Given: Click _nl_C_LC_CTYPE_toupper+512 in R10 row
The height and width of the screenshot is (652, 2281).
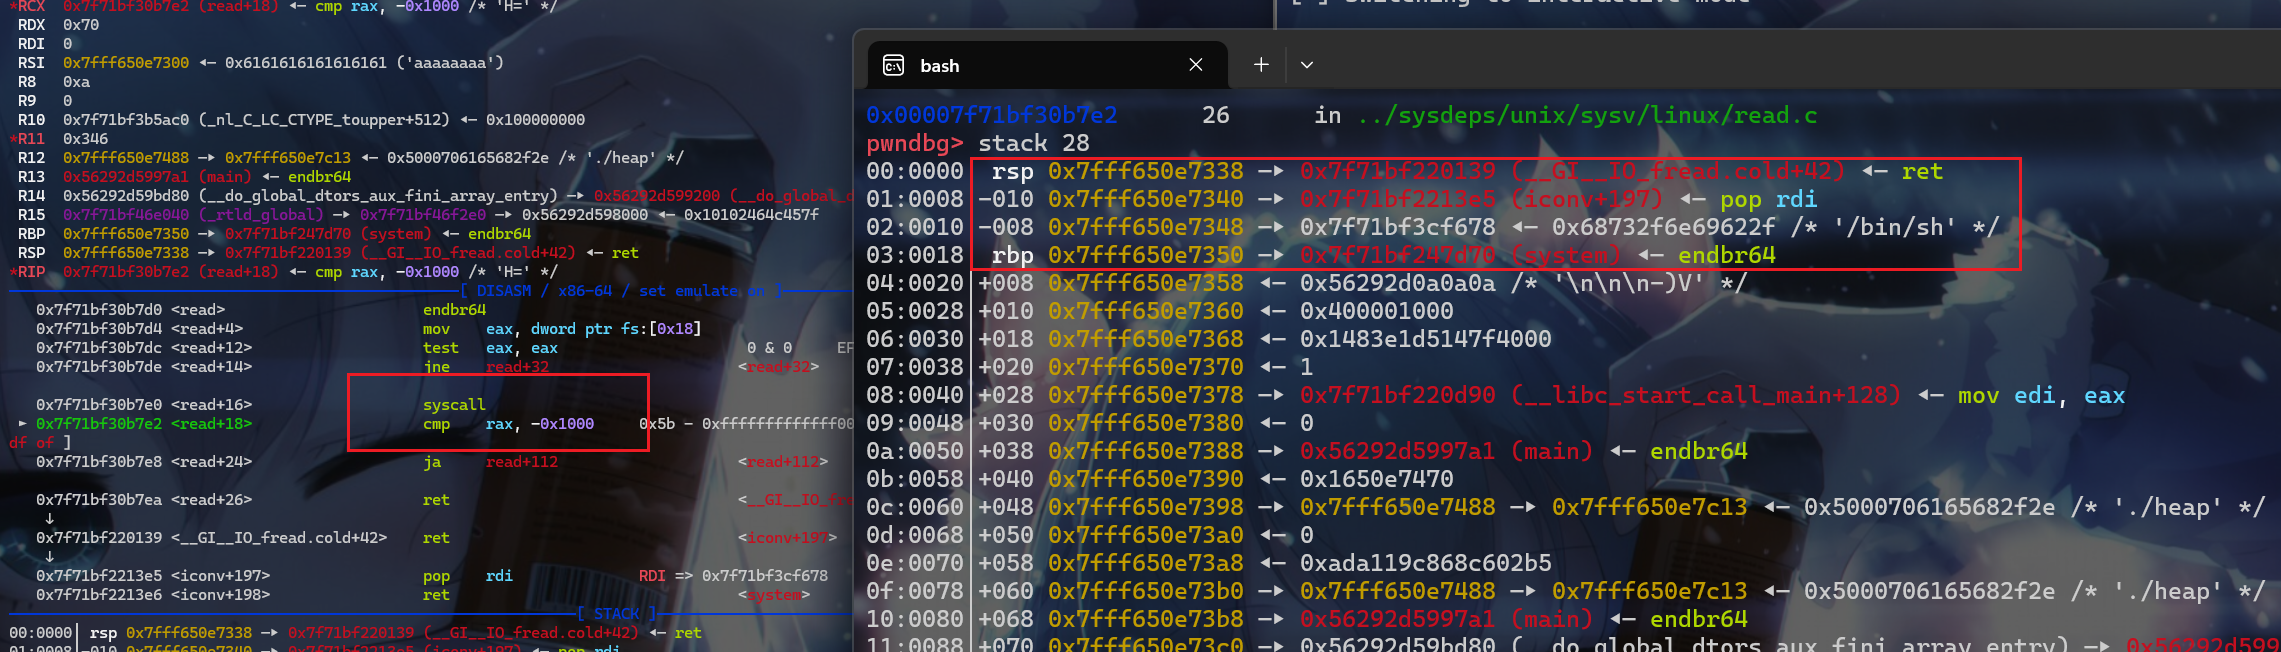Looking at the screenshot, I should pos(324,120).
